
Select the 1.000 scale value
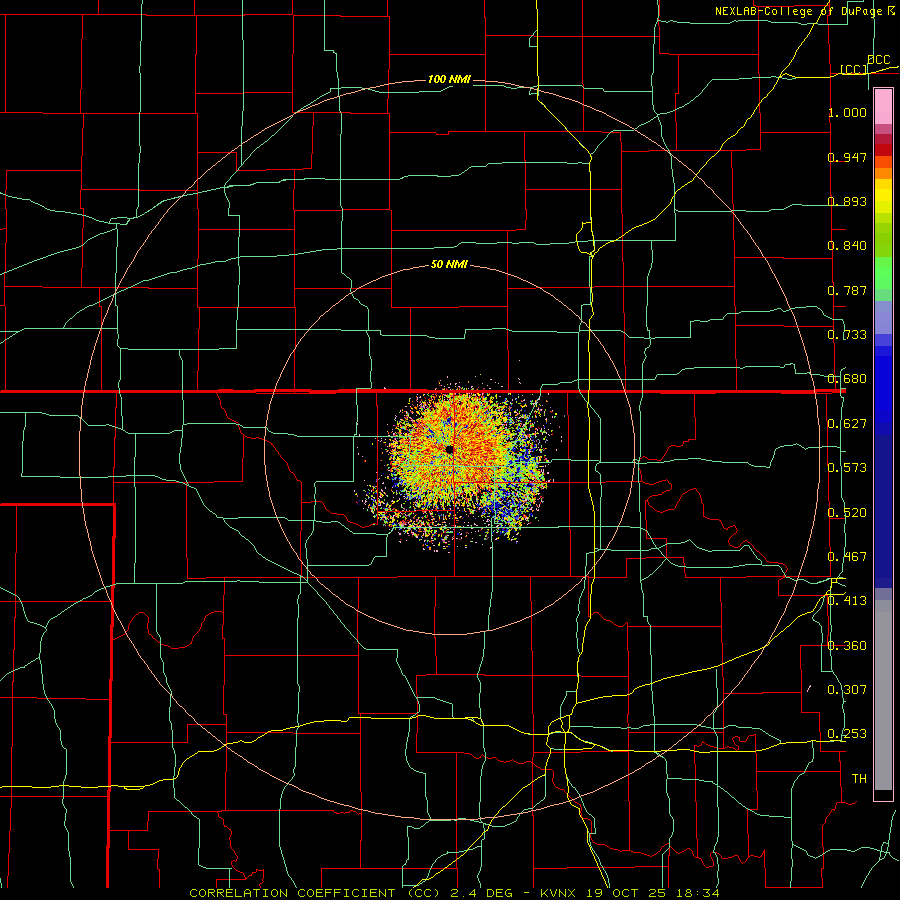click(847, 112)
